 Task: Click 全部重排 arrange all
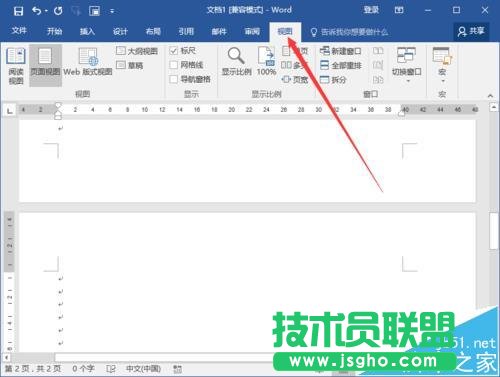pyautogui.click(x=341, y=65)
